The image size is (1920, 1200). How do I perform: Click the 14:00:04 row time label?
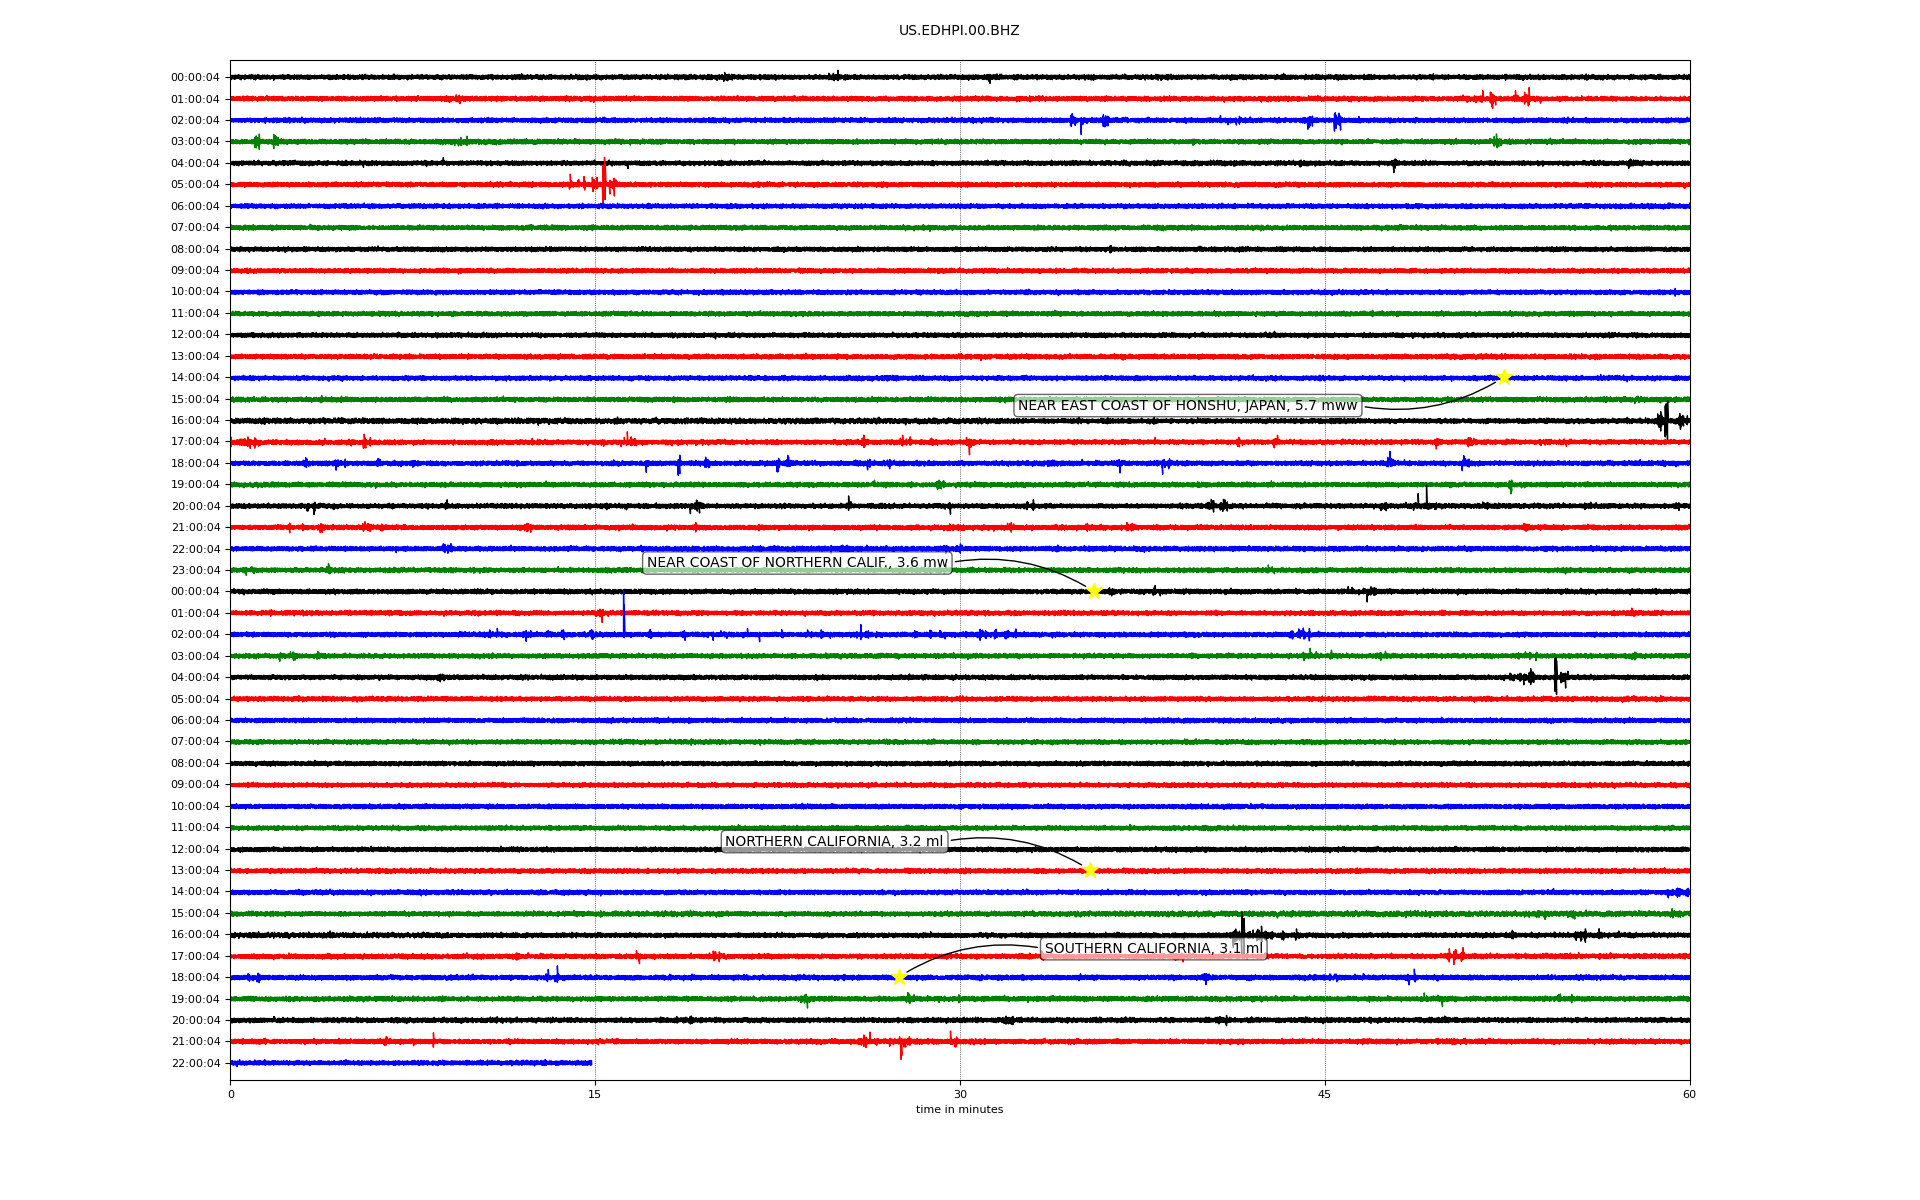click(195, 378)
